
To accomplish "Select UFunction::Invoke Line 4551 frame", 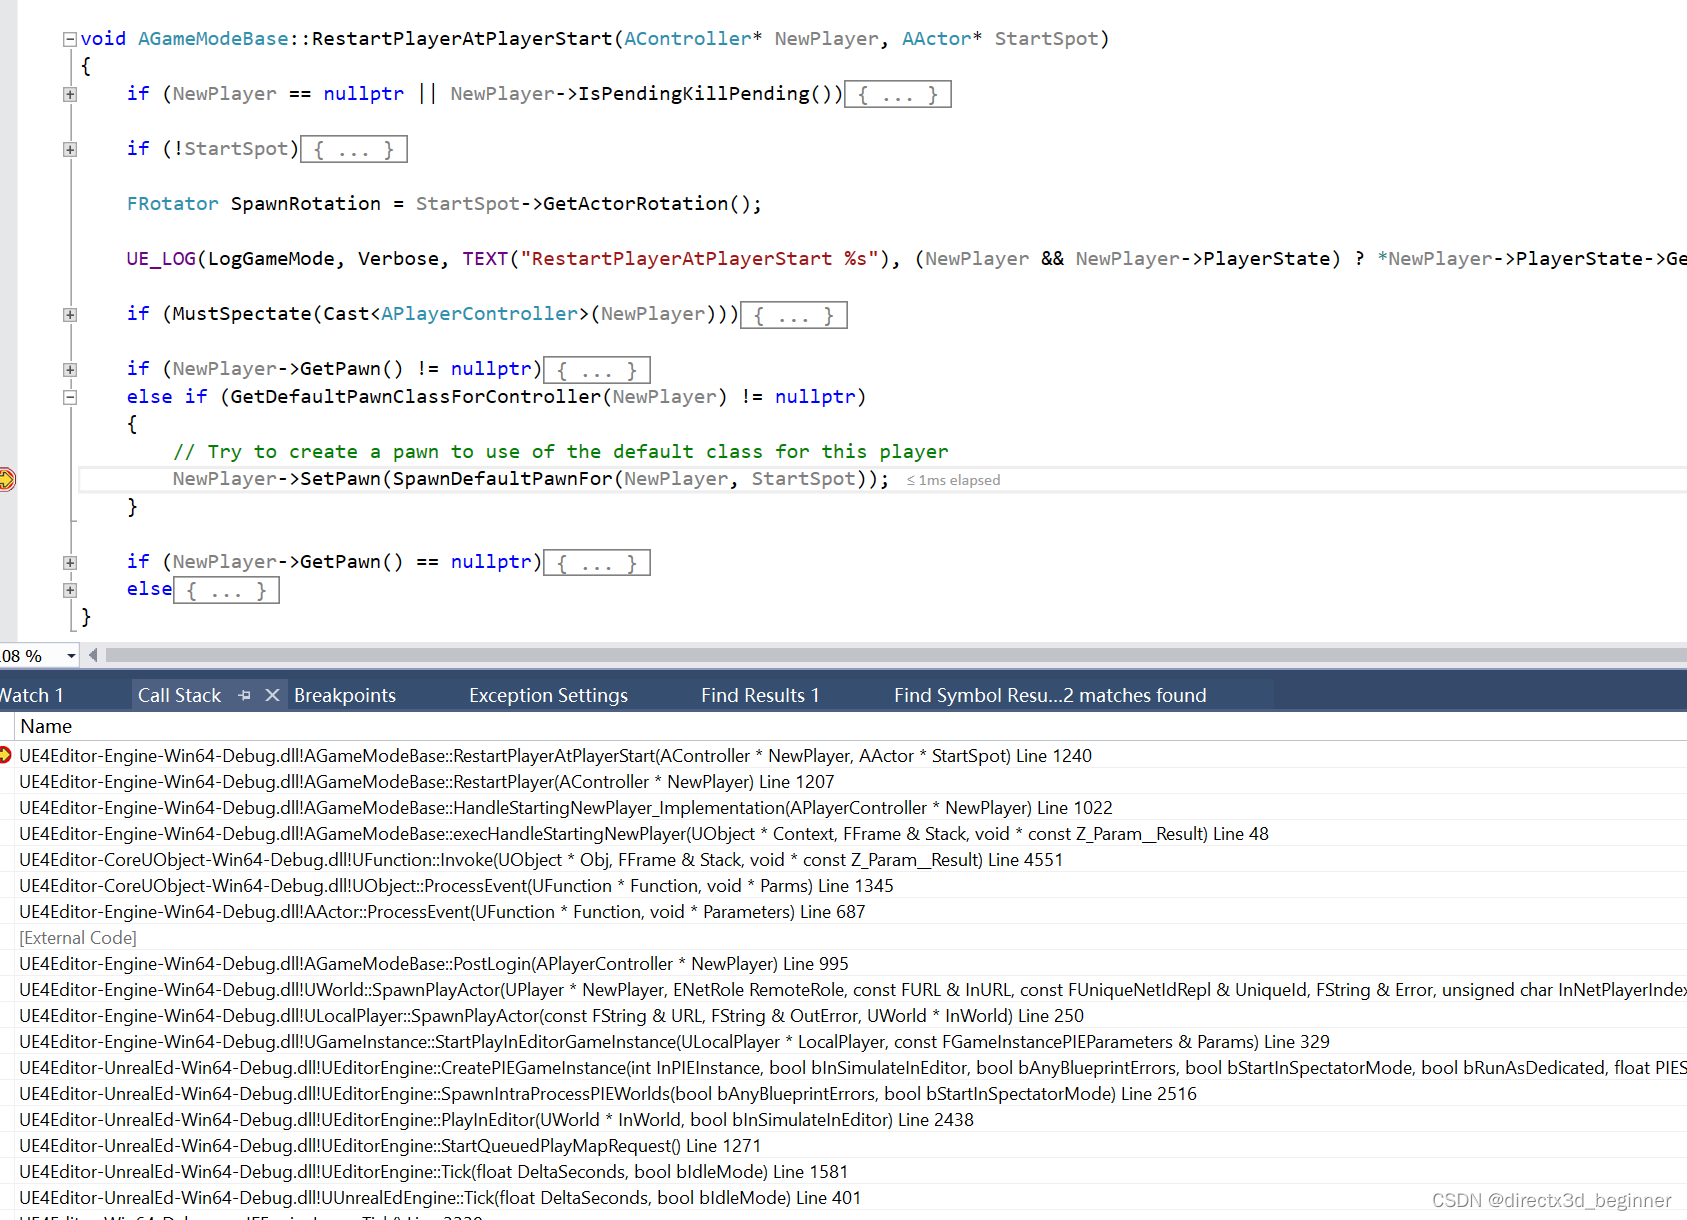I will click(x=541, y=860).
